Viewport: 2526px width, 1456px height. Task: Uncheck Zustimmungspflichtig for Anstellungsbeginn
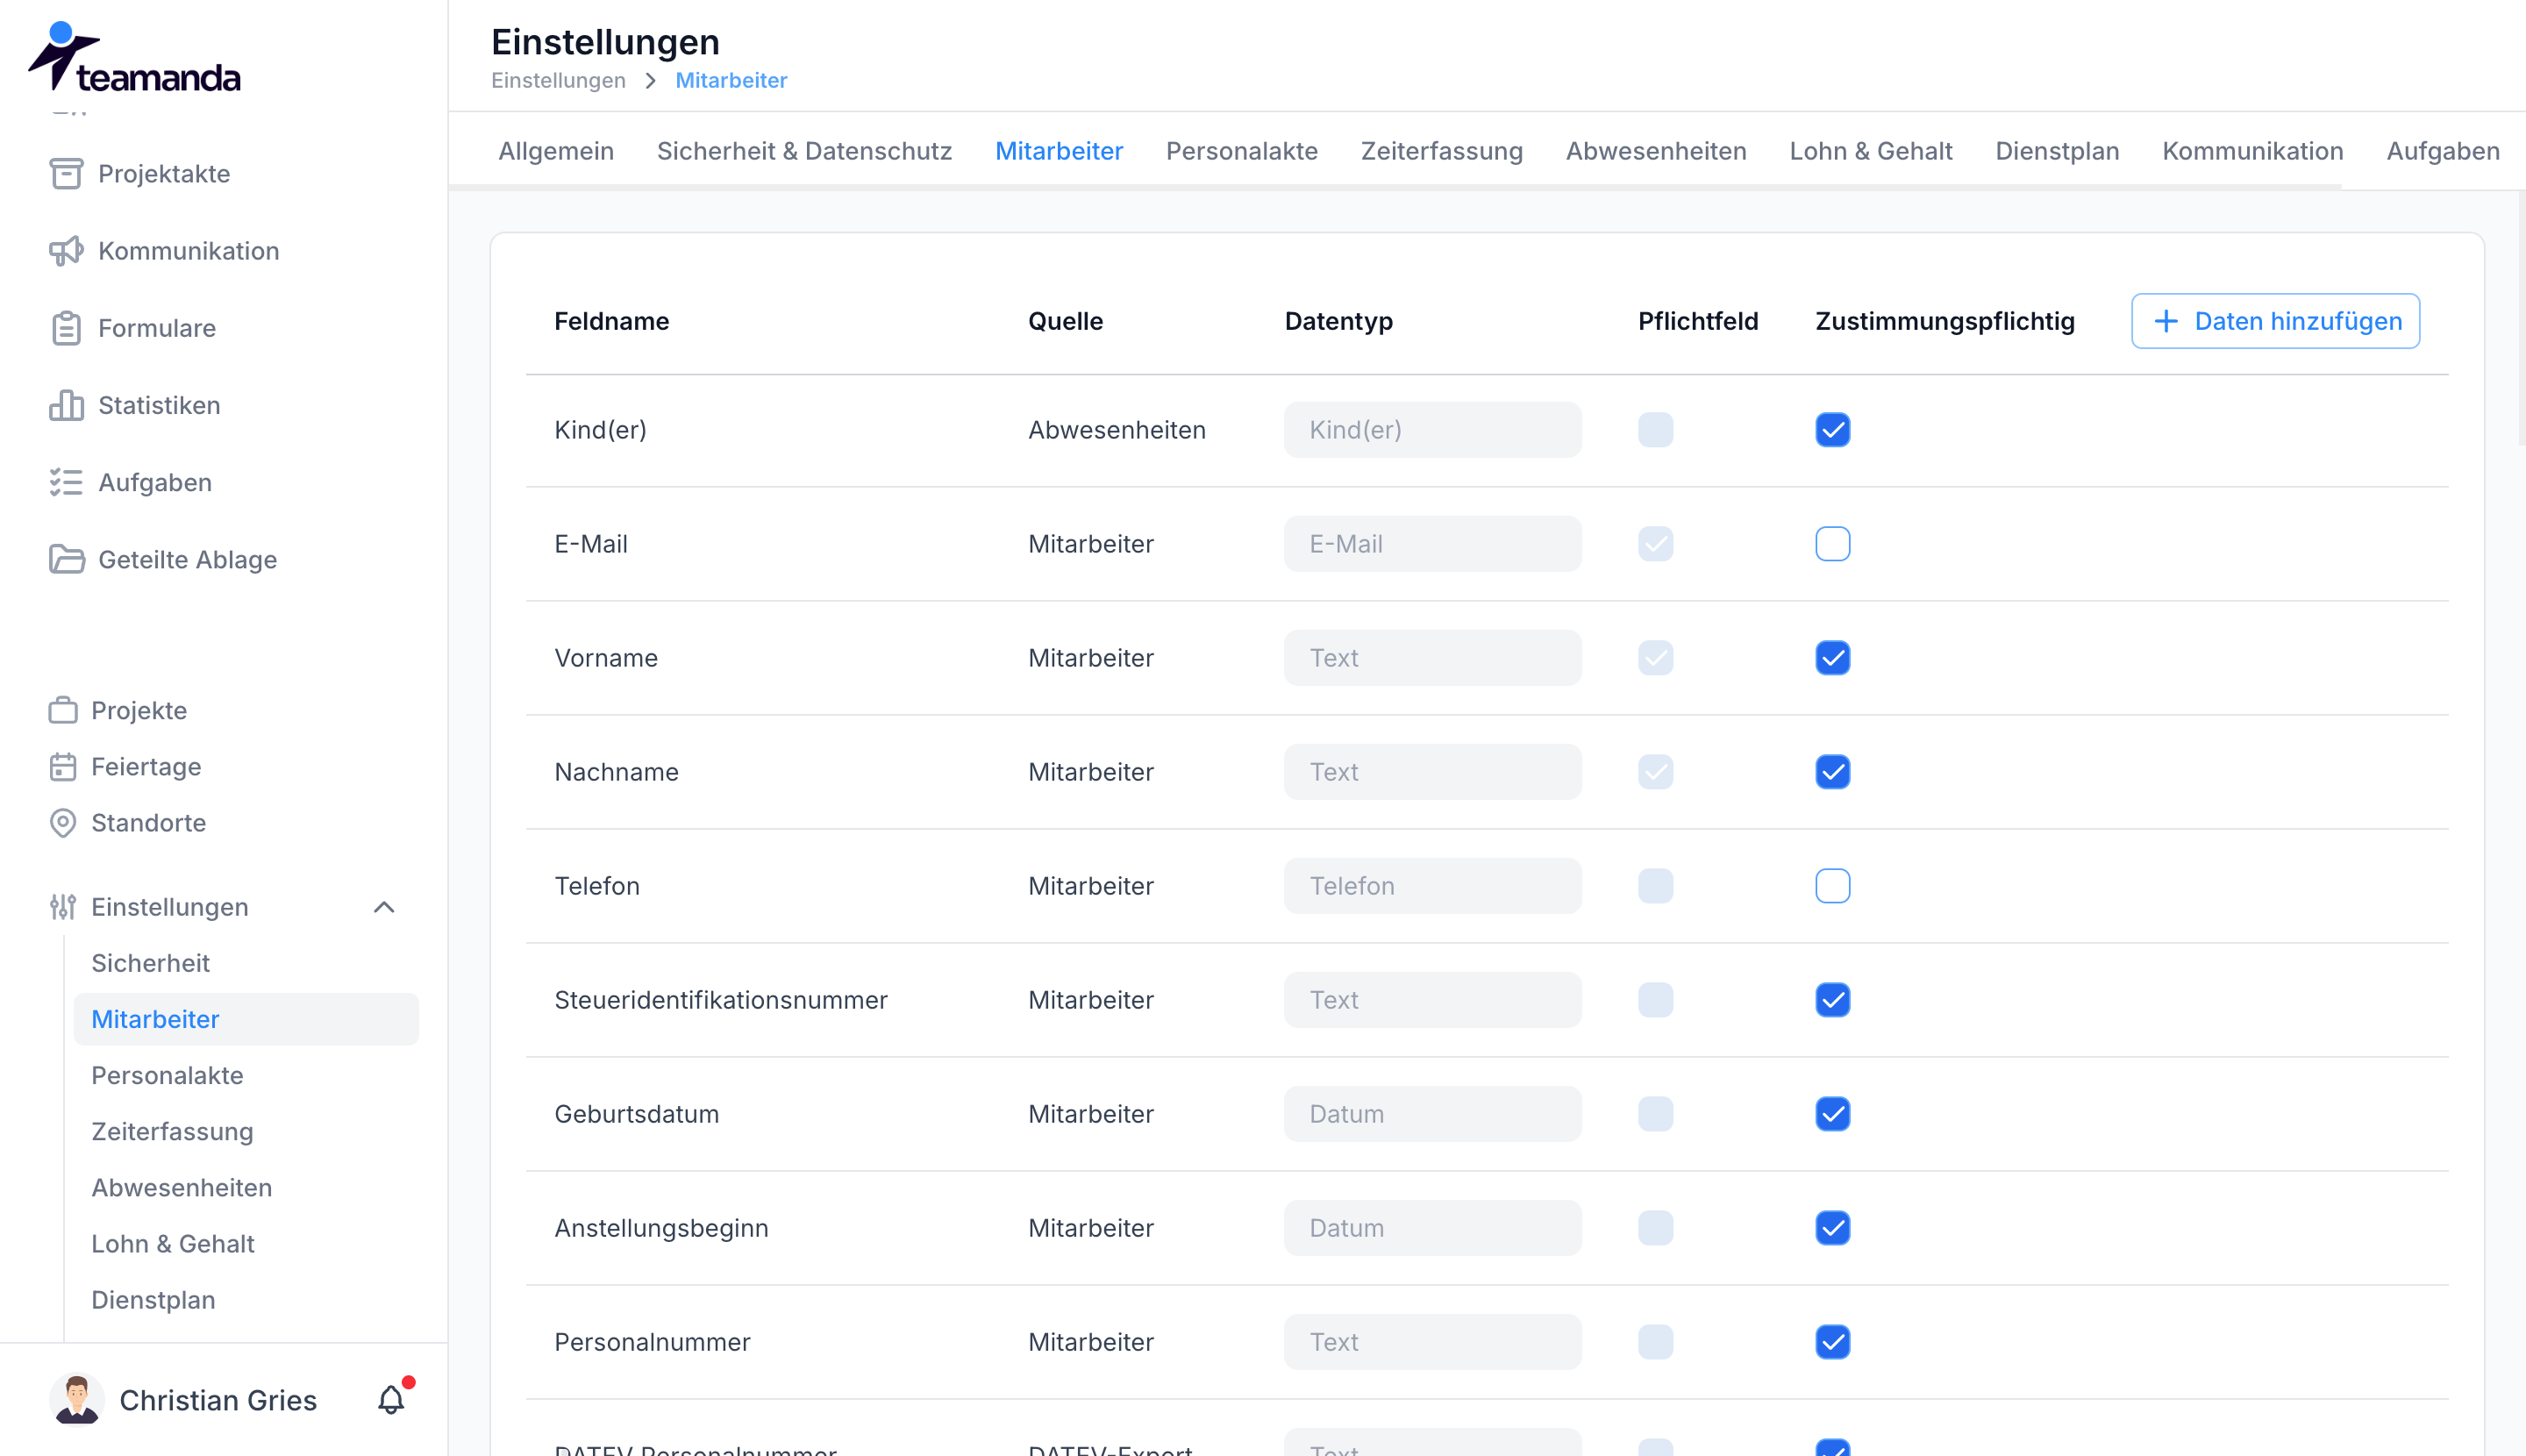click(1832, 1227)
